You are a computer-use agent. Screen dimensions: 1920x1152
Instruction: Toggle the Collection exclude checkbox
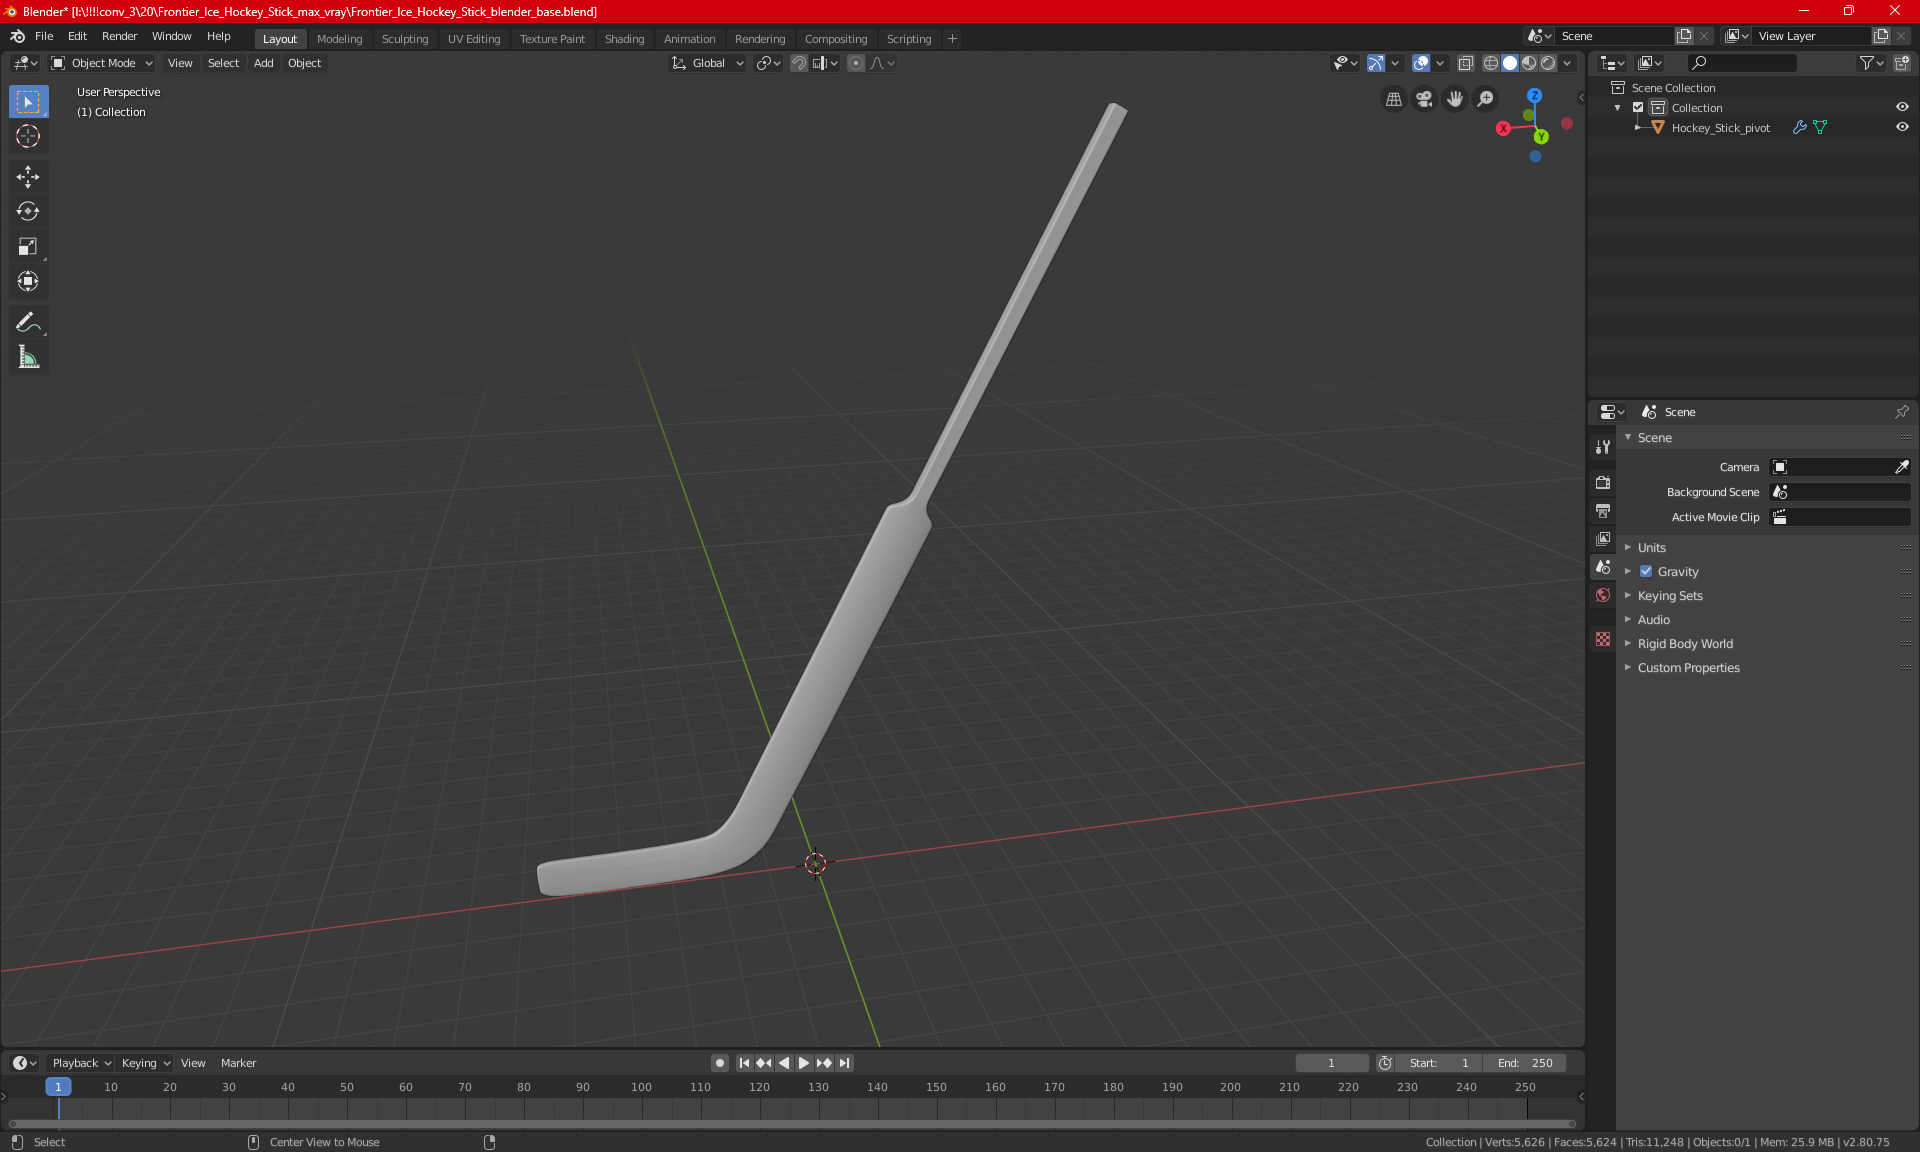[1638, 107]
